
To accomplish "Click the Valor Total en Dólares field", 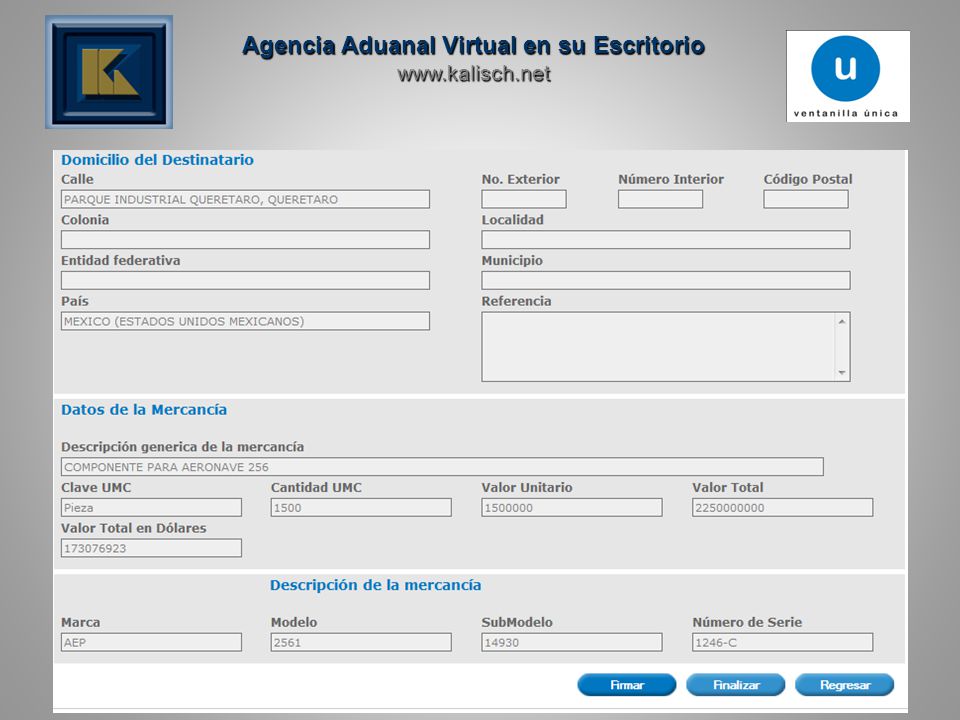I will tap(151, 548).
